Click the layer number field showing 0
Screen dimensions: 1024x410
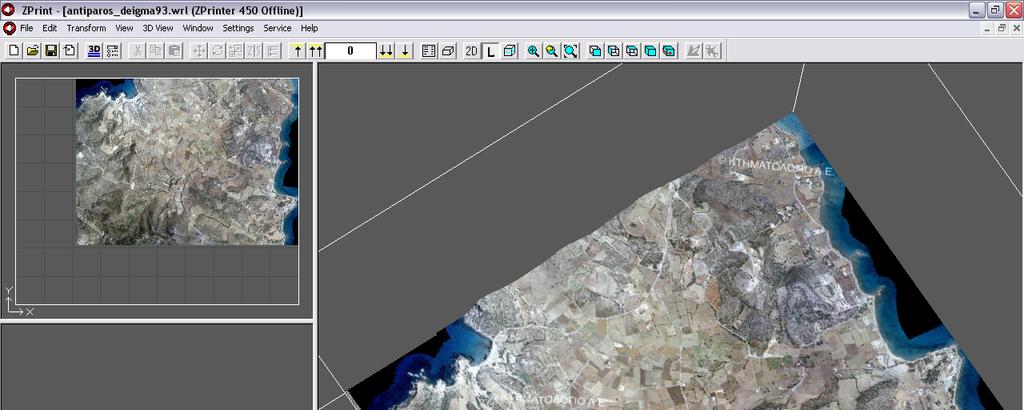[351, 51]
